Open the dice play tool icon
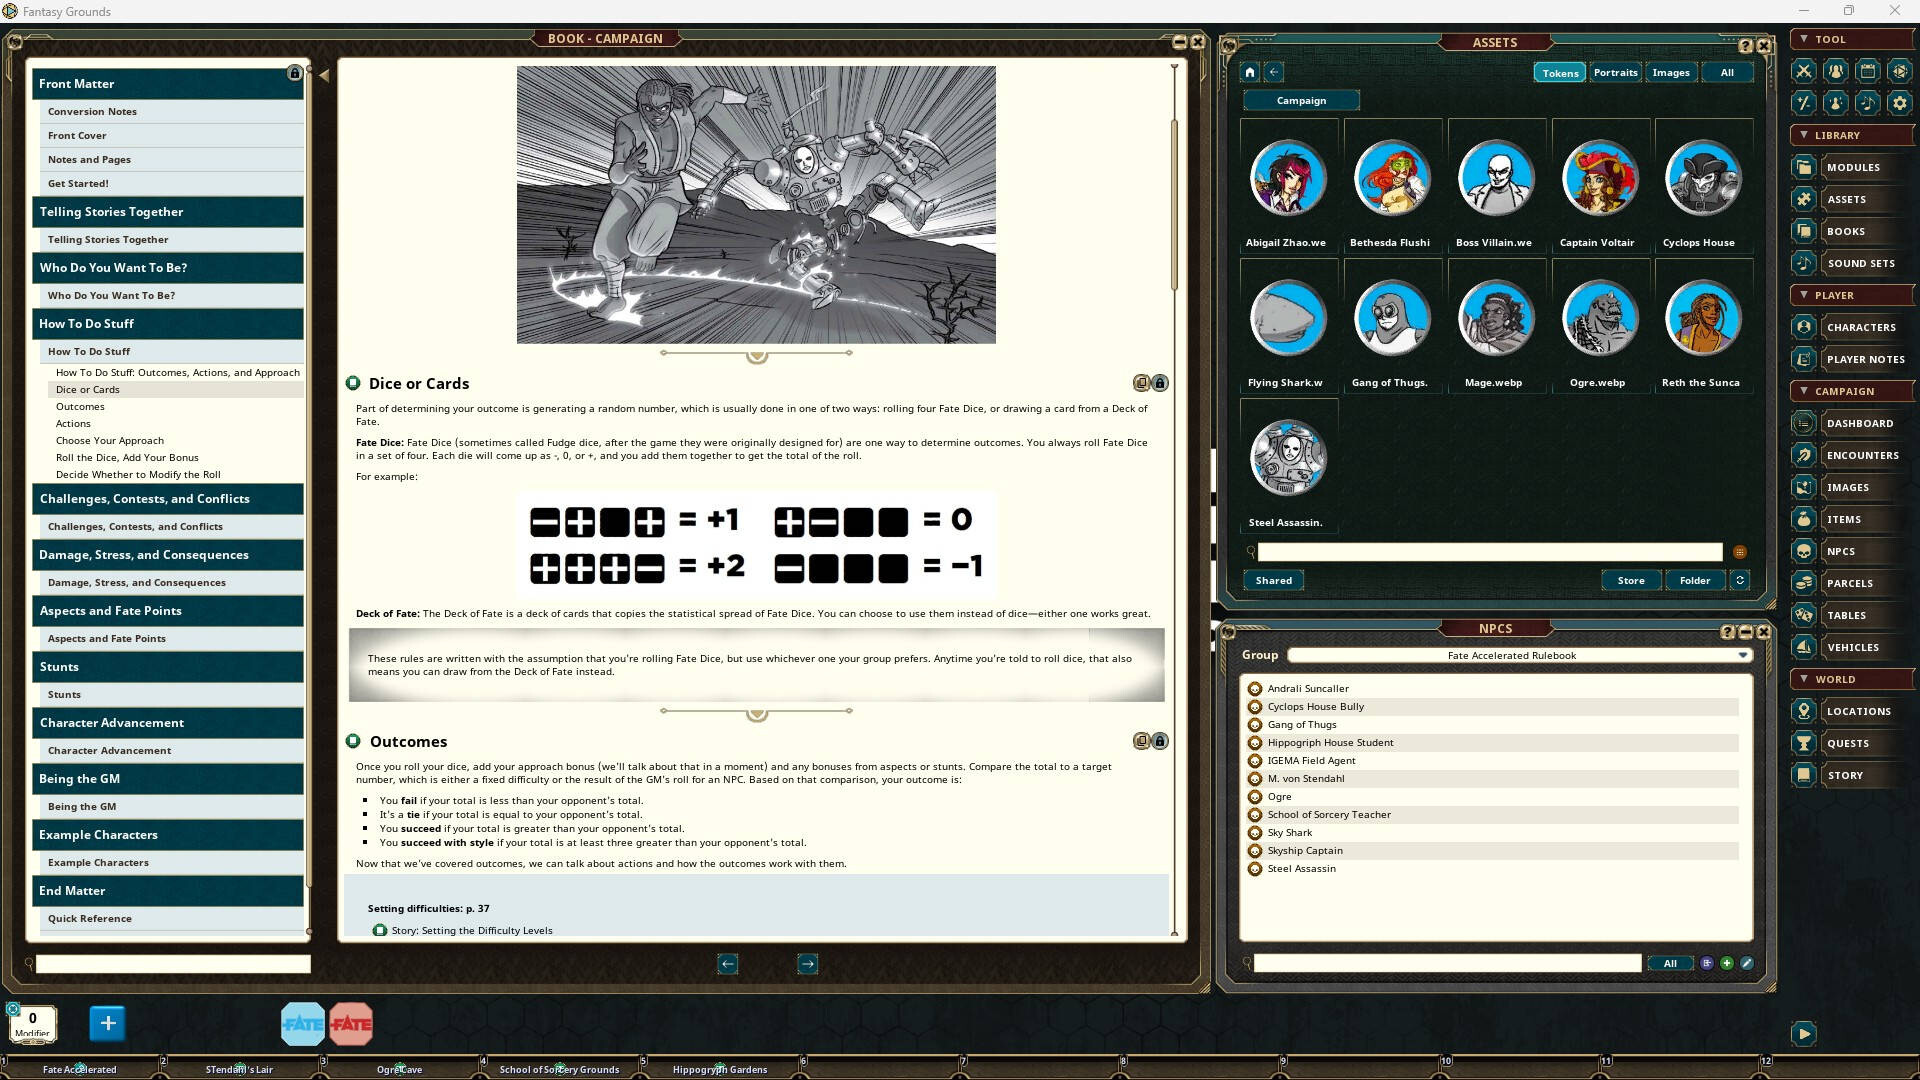 click(x=1899, y=71)
